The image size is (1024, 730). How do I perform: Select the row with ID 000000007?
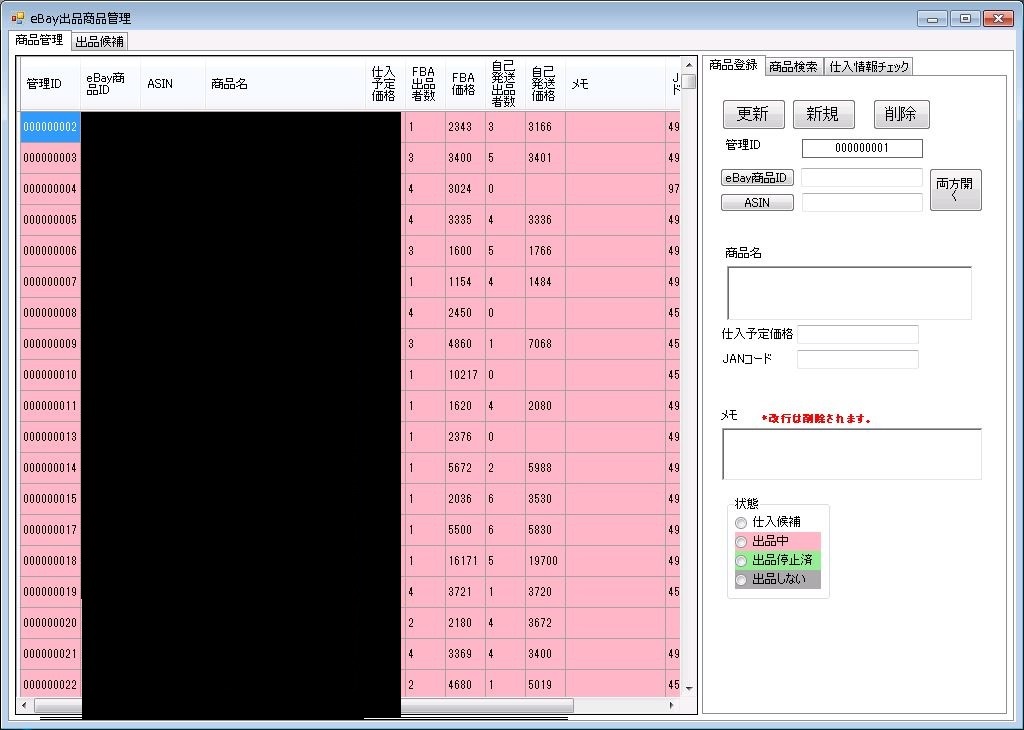click(x=350, y=282)
